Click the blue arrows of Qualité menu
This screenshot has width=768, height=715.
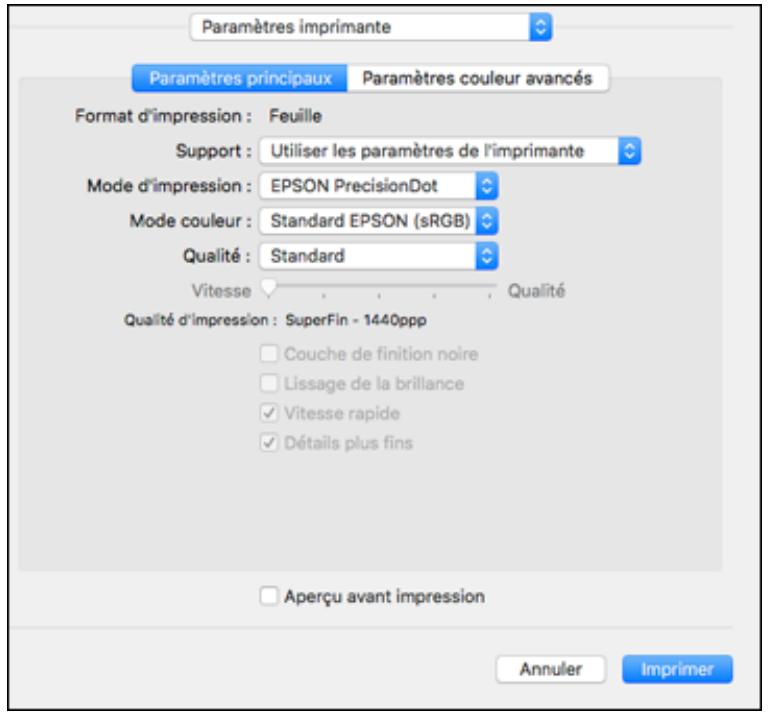tap(487, 256)
